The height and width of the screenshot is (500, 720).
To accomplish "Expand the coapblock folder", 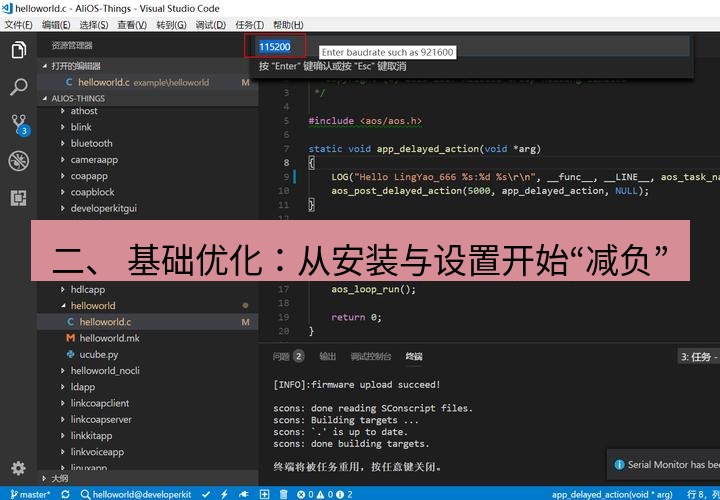I will tap(62, 192).
